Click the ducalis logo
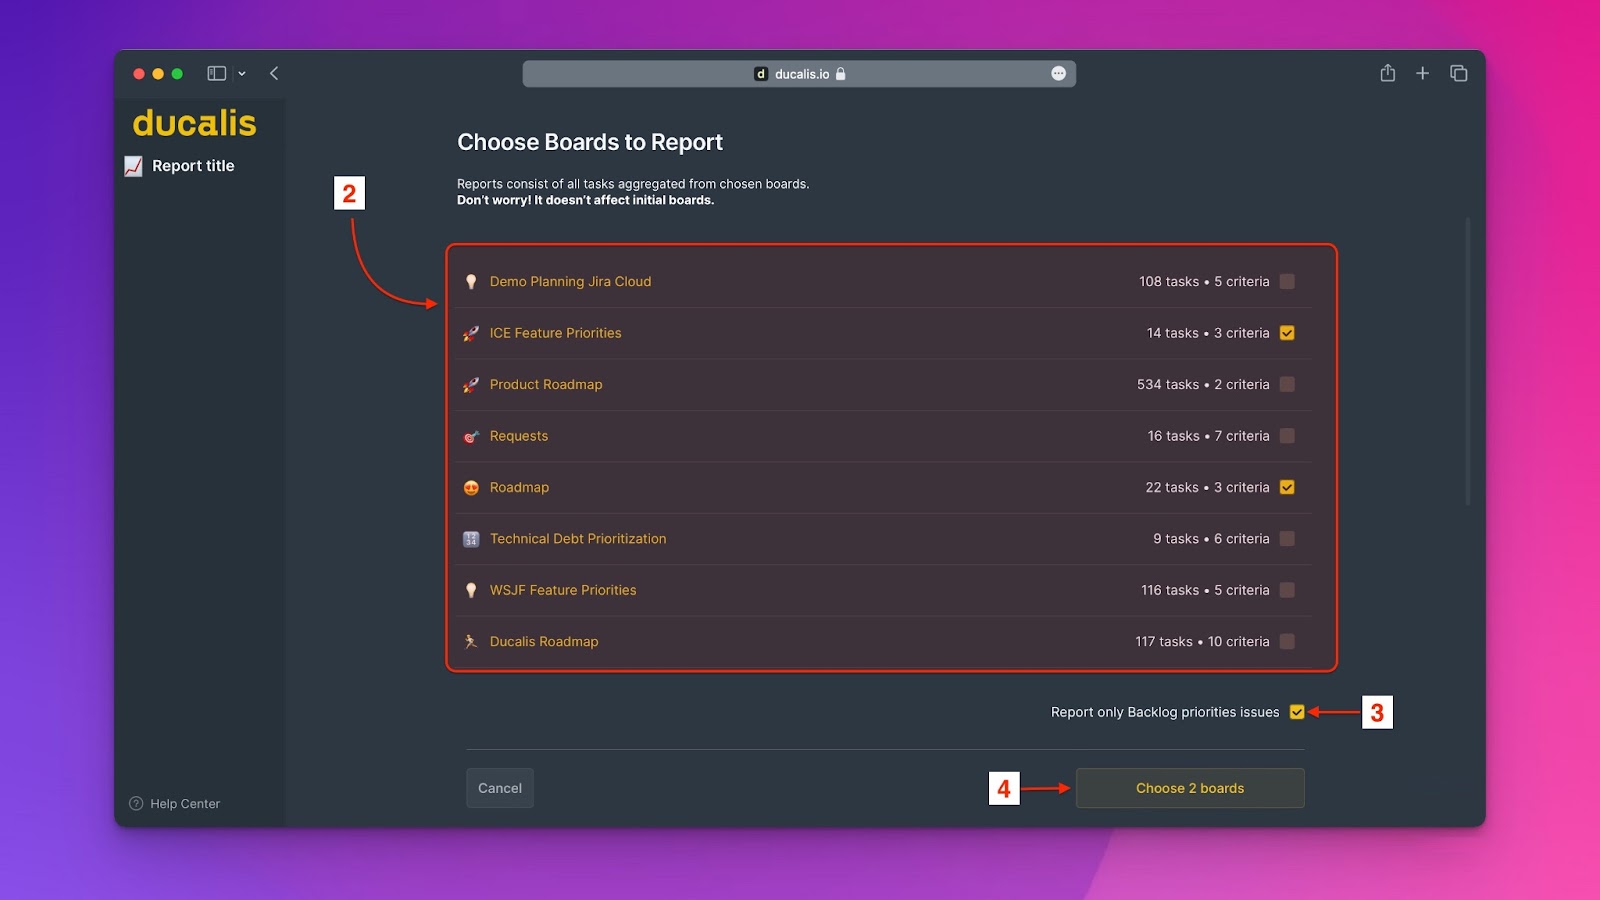This screenshot has width=1600, height=900. click(195, 123)
